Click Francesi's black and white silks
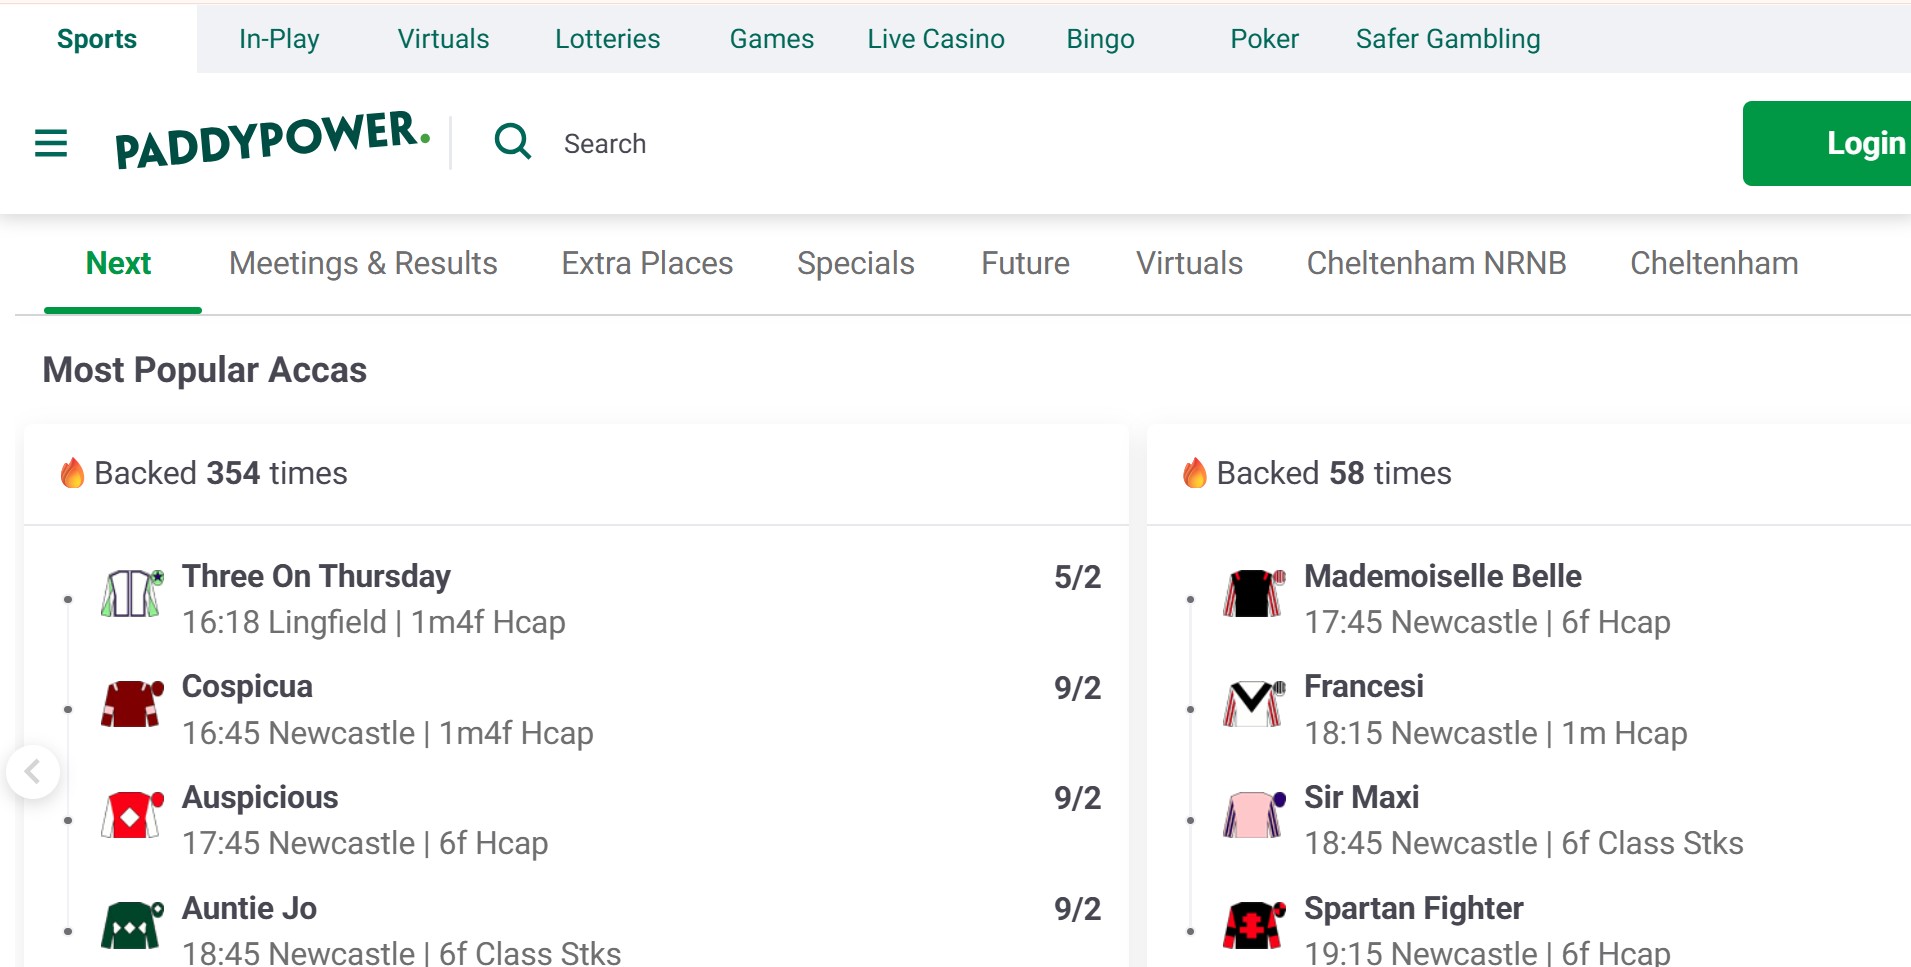The image size is (1911, 967). 1253,703
